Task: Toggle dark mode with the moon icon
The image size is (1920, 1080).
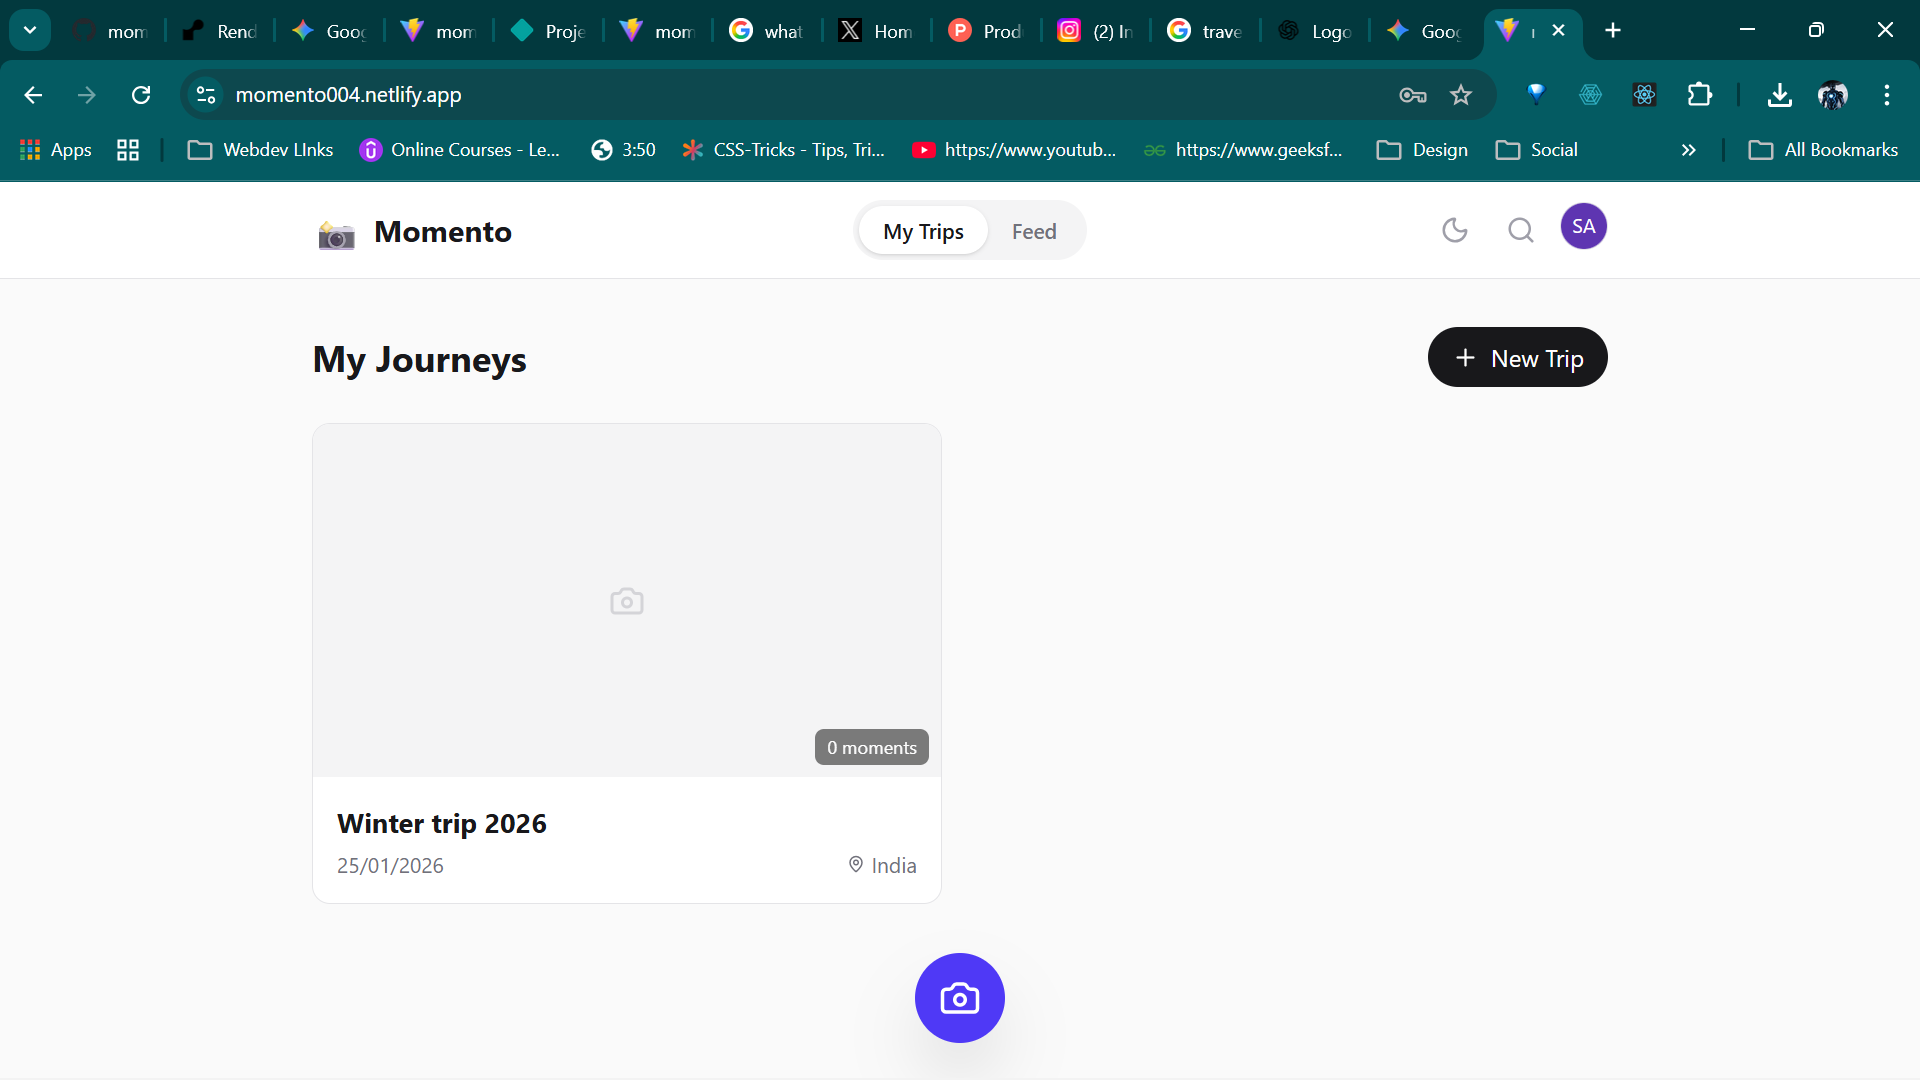Action: coord(1454,230)
